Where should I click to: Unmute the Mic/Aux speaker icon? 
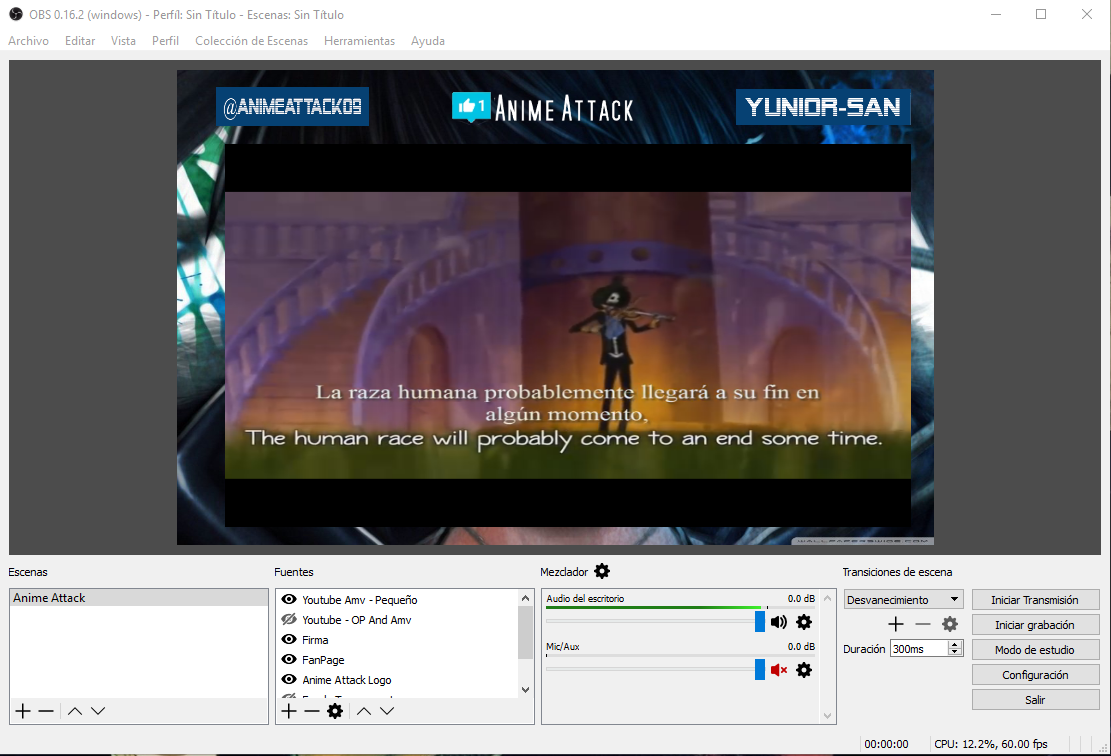(x=779, y=670)
